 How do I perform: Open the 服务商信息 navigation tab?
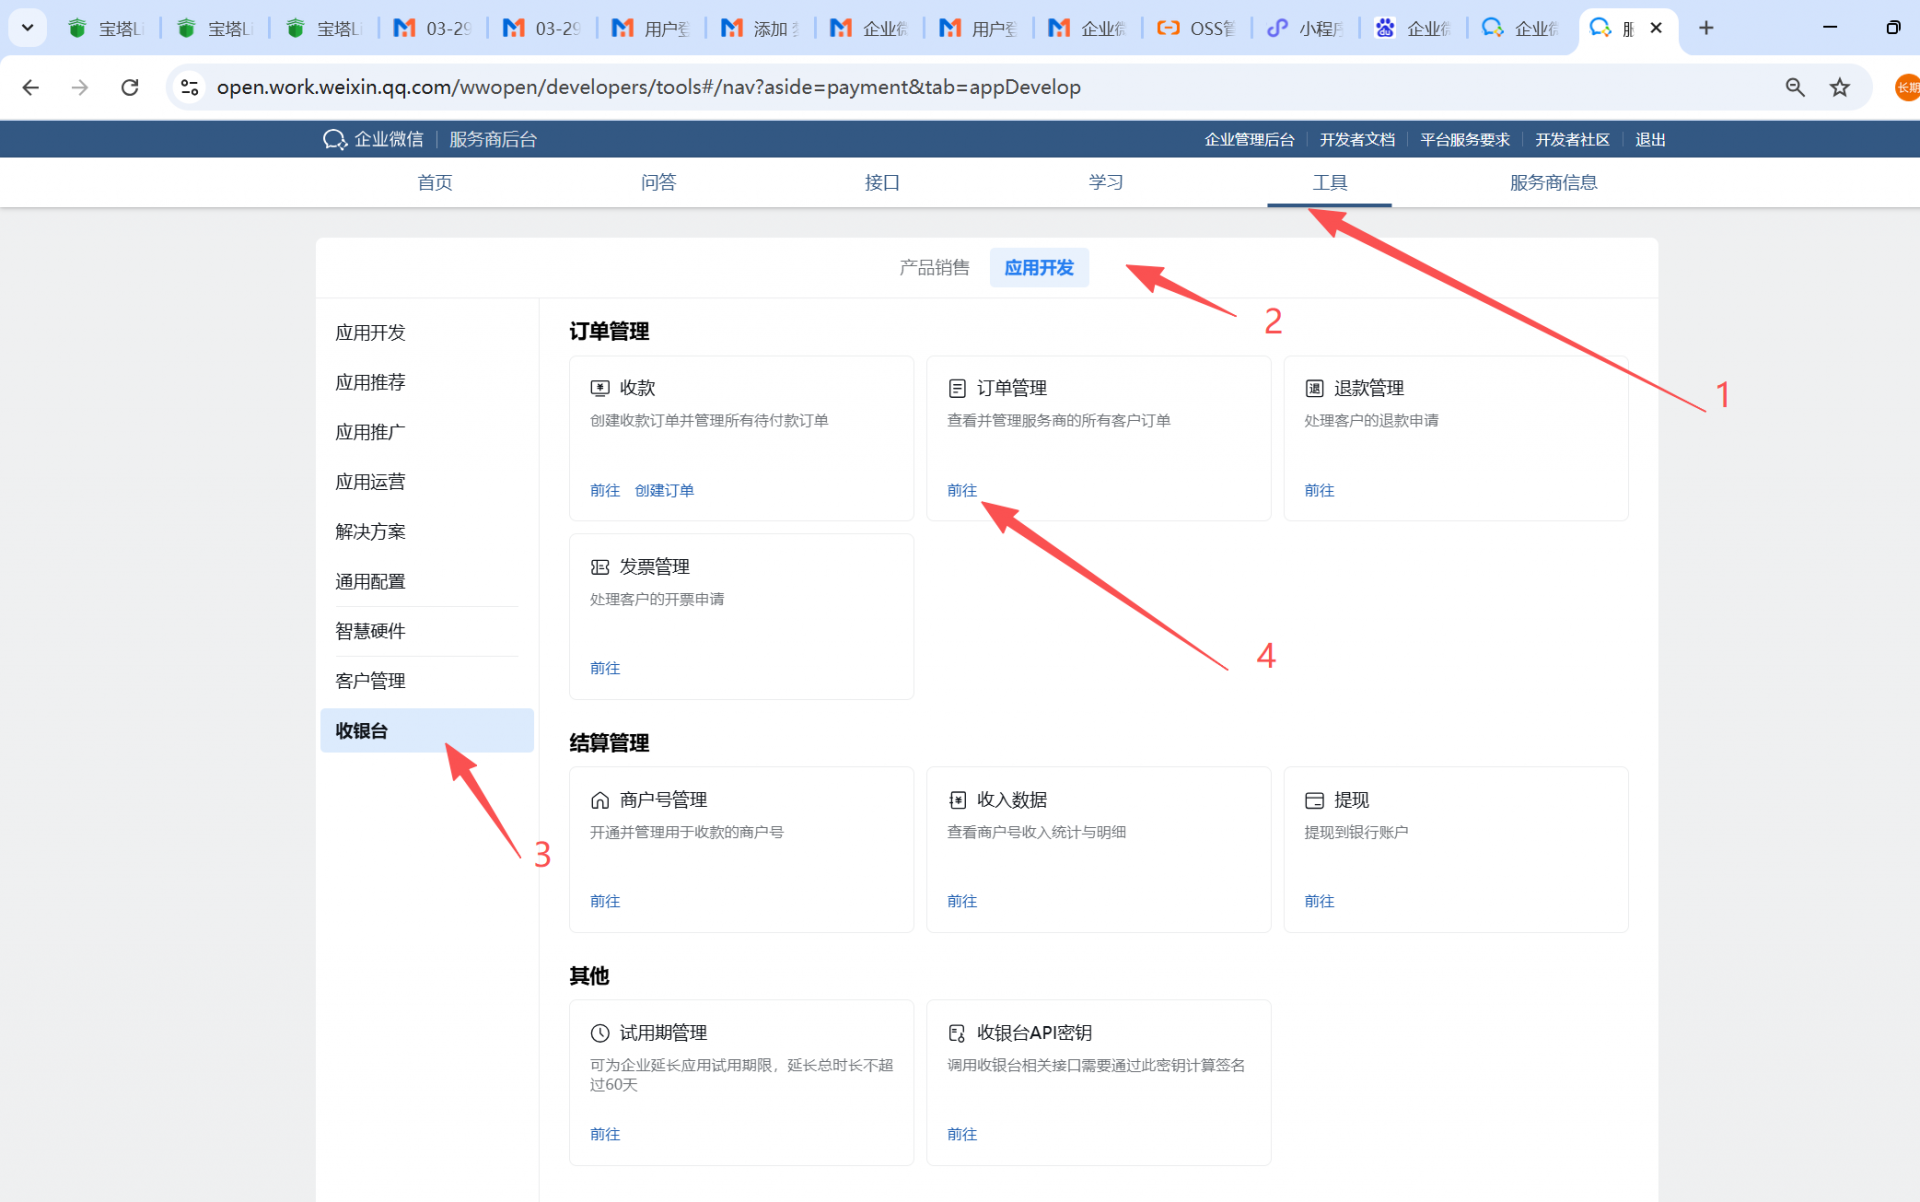point(1552,182)
